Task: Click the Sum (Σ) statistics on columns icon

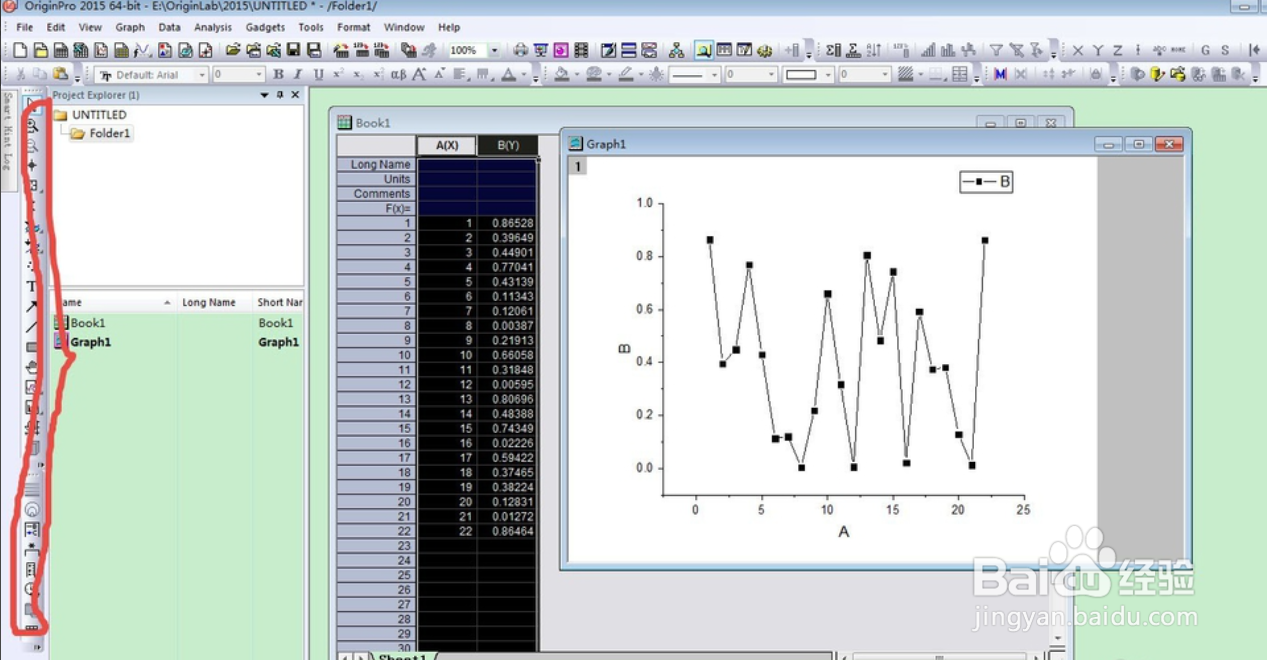Action: tap(833, 50)
